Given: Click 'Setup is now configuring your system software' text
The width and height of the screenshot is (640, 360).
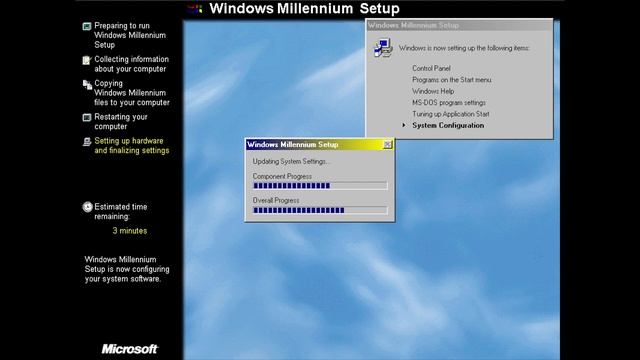Looking at the screenshot, I should coord(127,269).
